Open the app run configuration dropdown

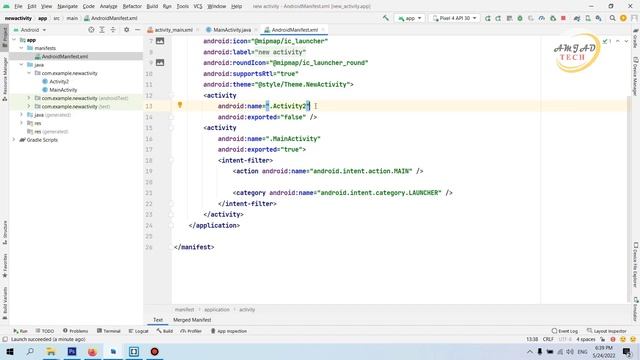(409, 18)
